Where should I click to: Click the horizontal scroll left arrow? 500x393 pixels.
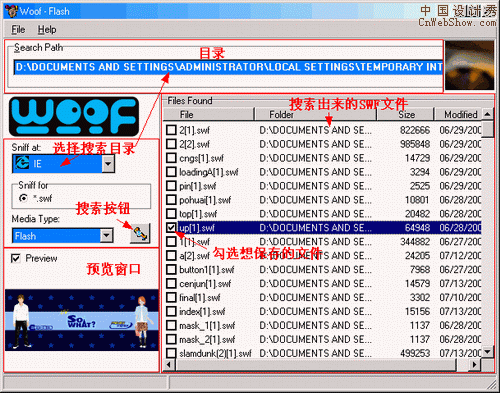click(169, 365)
